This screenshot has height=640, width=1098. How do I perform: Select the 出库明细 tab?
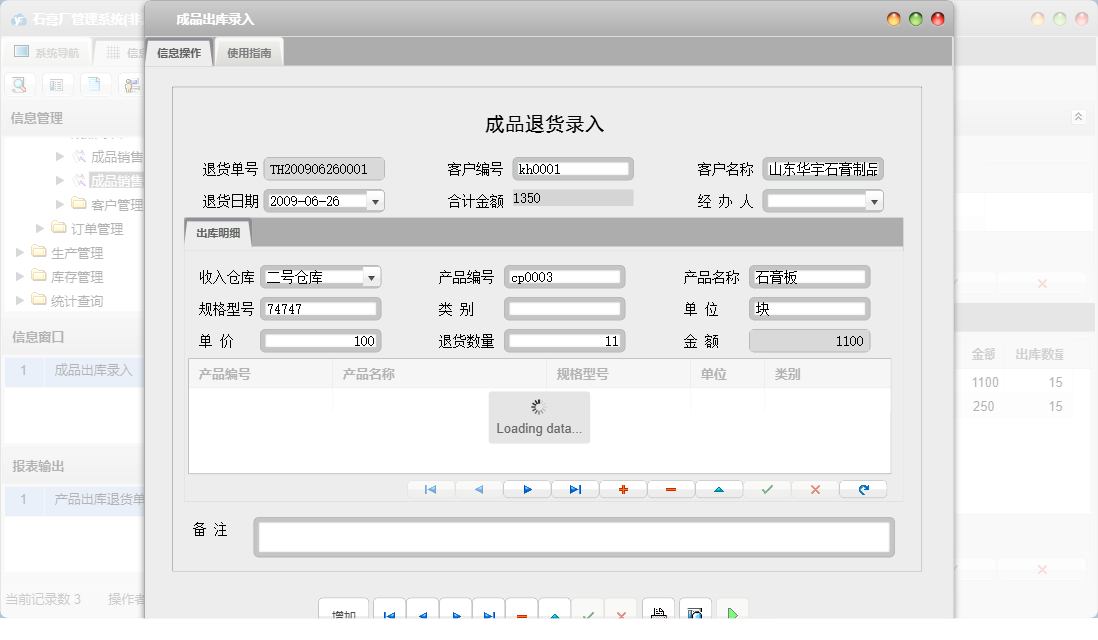pyautogui.click(x=216, y=232)
